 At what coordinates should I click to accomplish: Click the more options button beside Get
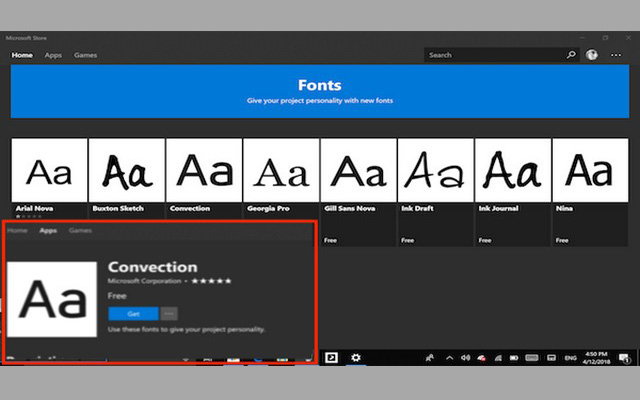169,313
